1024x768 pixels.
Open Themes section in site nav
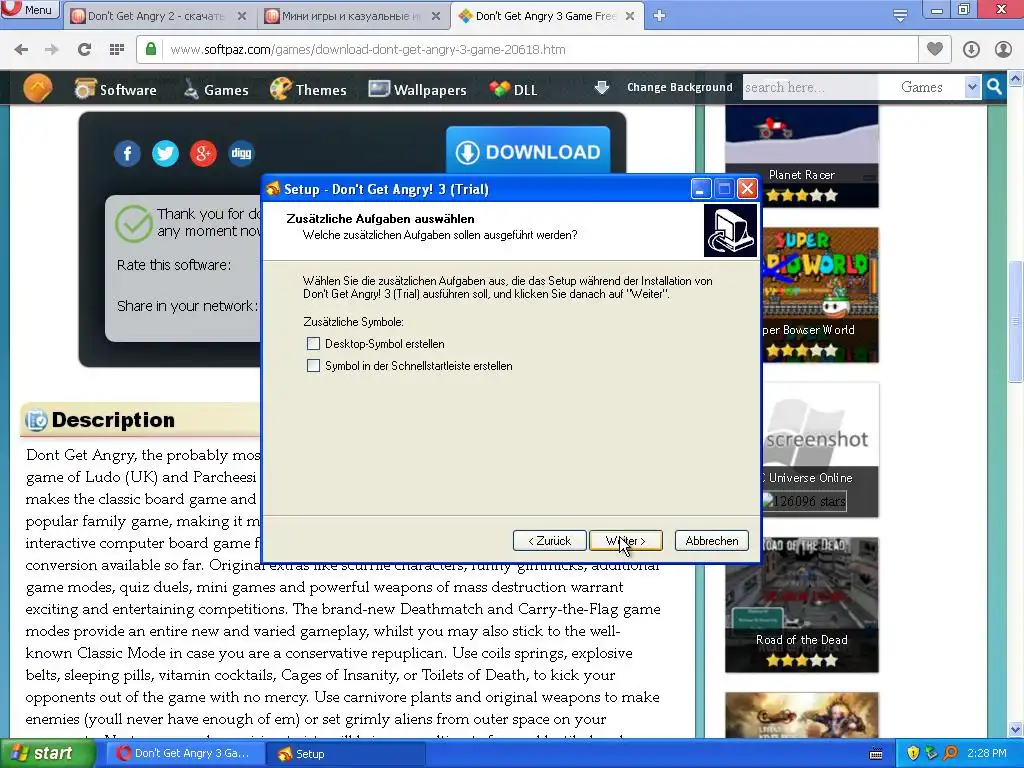[x=308, y=89]
